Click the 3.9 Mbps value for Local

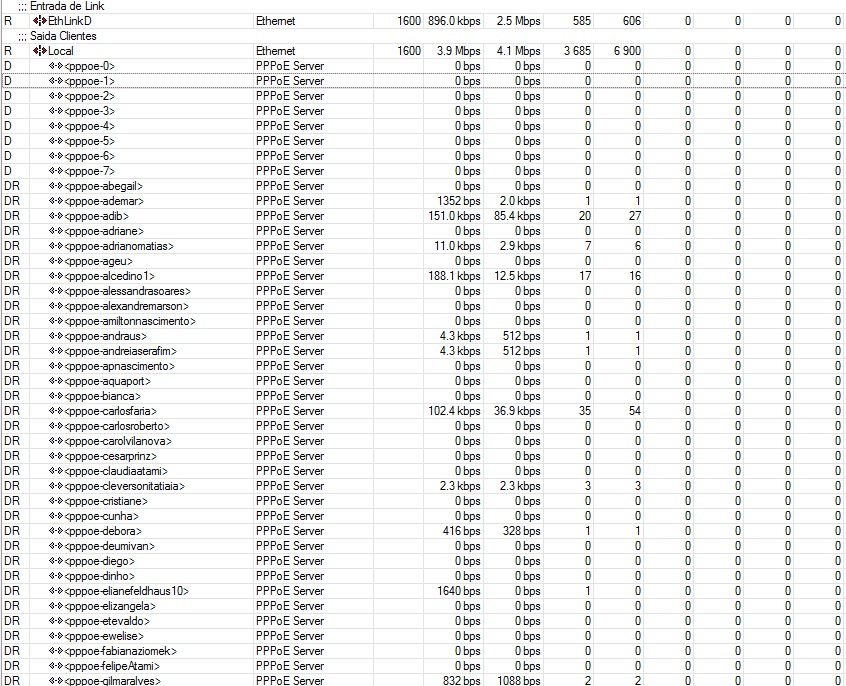(458, 51)
